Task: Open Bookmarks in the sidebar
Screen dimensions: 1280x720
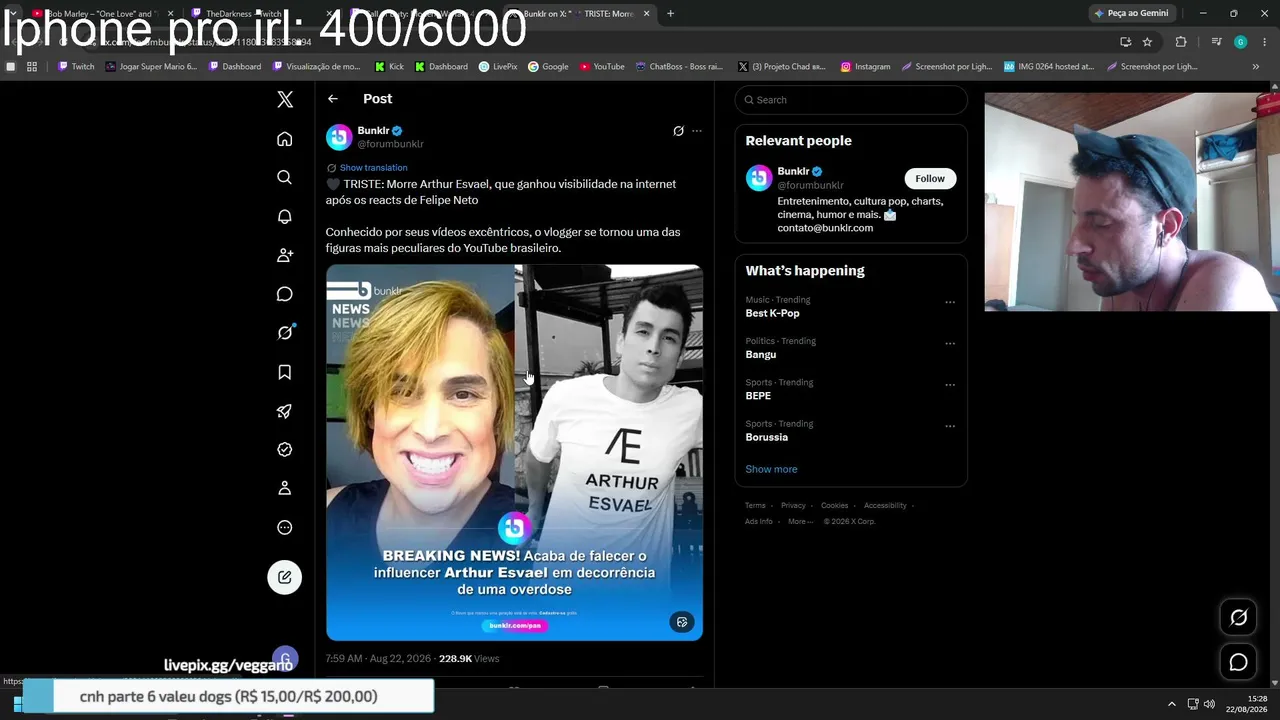Action: pyautogui.click(x=285, y=372)
